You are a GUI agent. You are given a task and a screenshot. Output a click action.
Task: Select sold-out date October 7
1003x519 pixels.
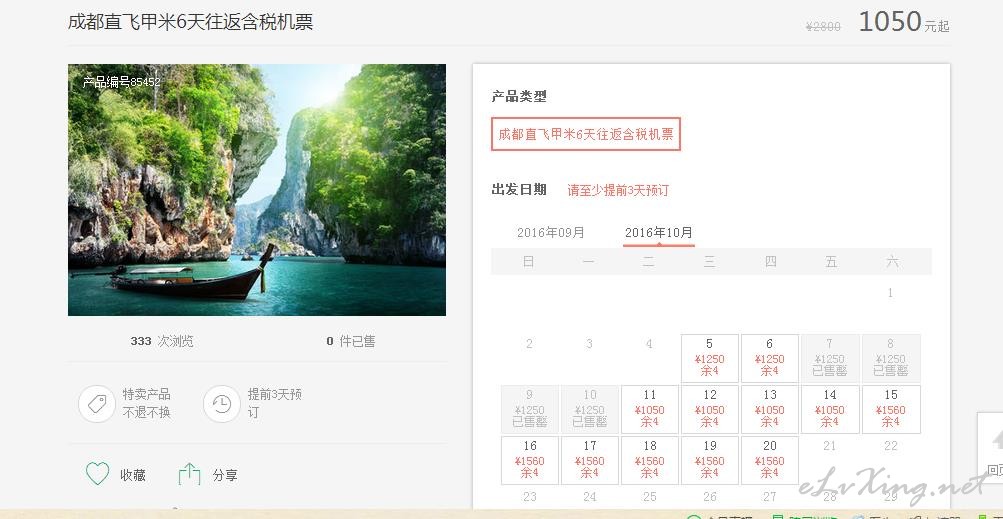(x=829, y=358)
